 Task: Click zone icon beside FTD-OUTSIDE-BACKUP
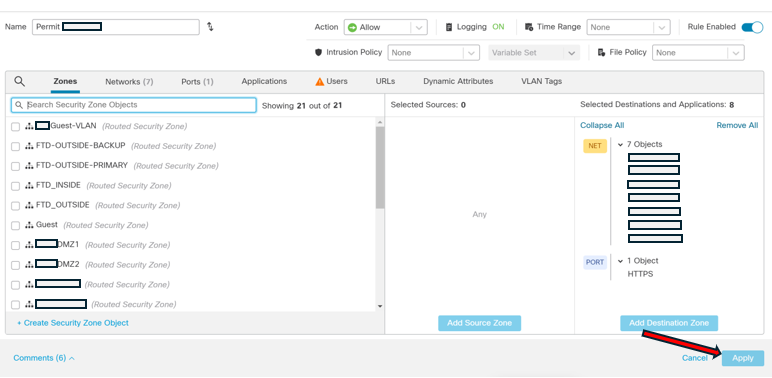point(29,146)
